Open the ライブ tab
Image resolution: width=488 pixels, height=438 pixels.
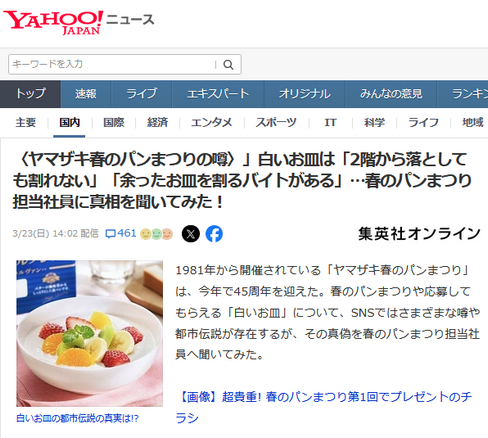click(x=141, y=94)
